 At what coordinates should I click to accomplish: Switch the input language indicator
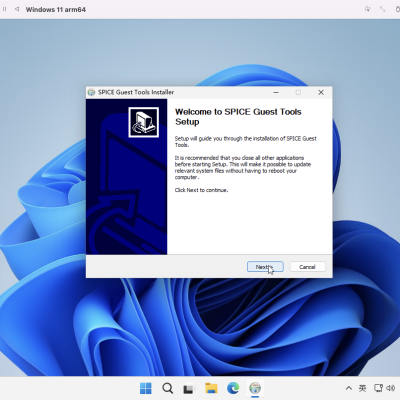point(362,388)
